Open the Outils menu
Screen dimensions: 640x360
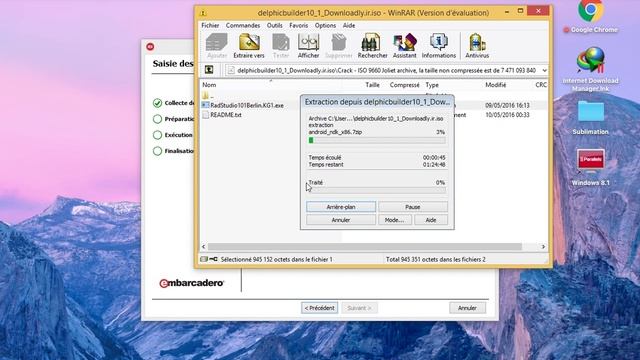275,25
